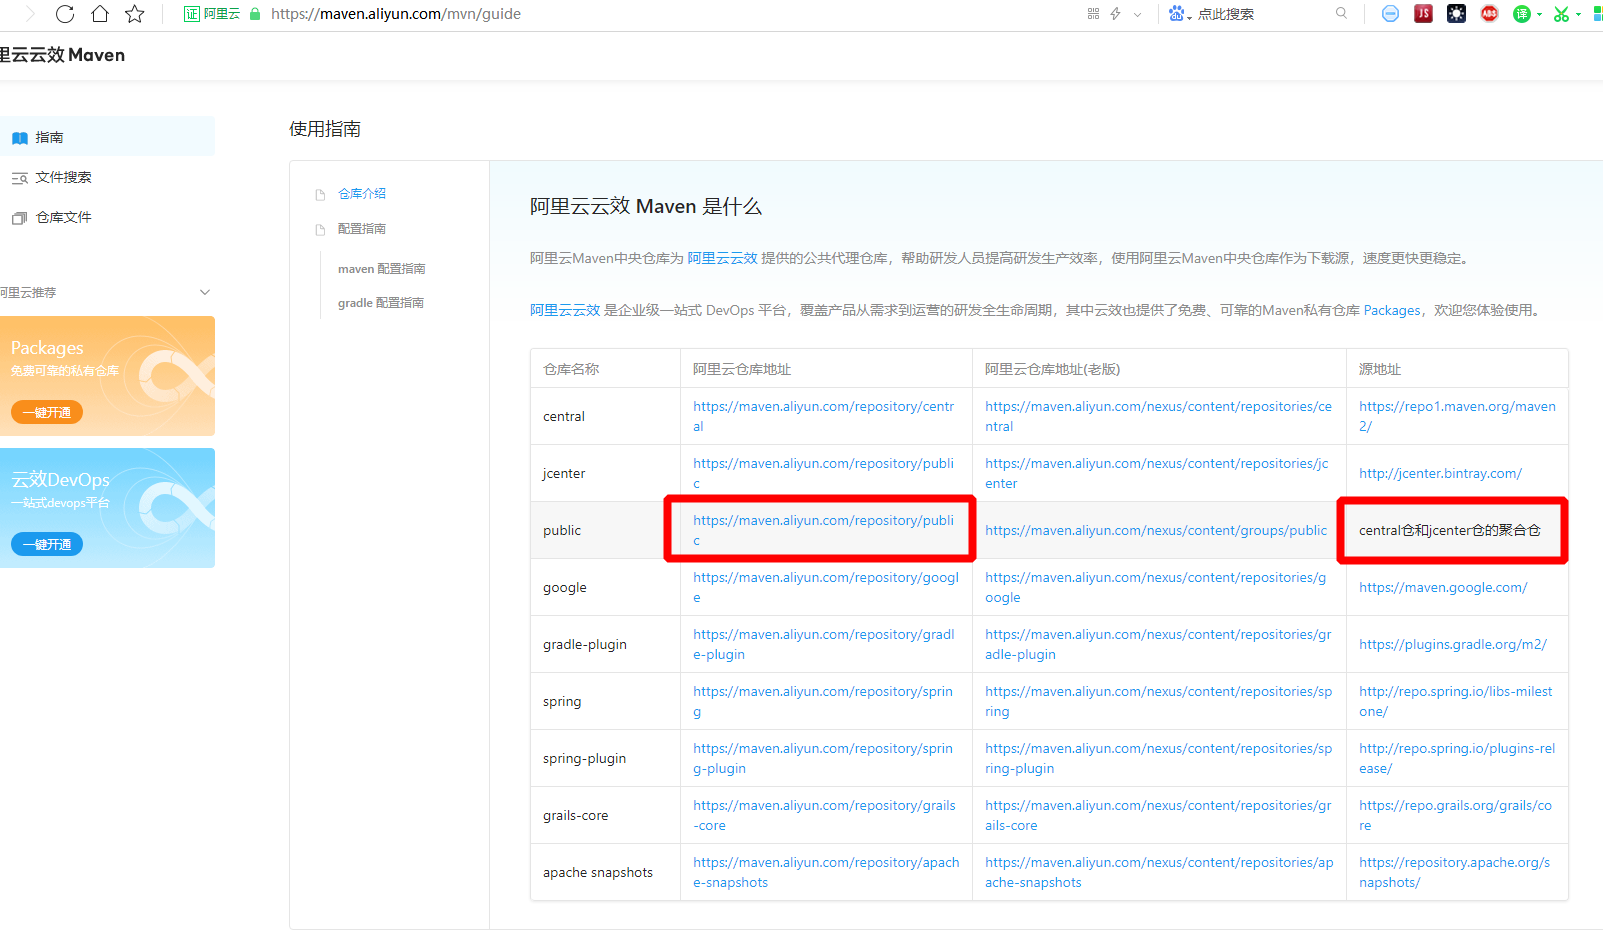This screenshot has width=1603, height=936.
Task: Open the repo1.maven.org source URL
Action: point(1457,416)
